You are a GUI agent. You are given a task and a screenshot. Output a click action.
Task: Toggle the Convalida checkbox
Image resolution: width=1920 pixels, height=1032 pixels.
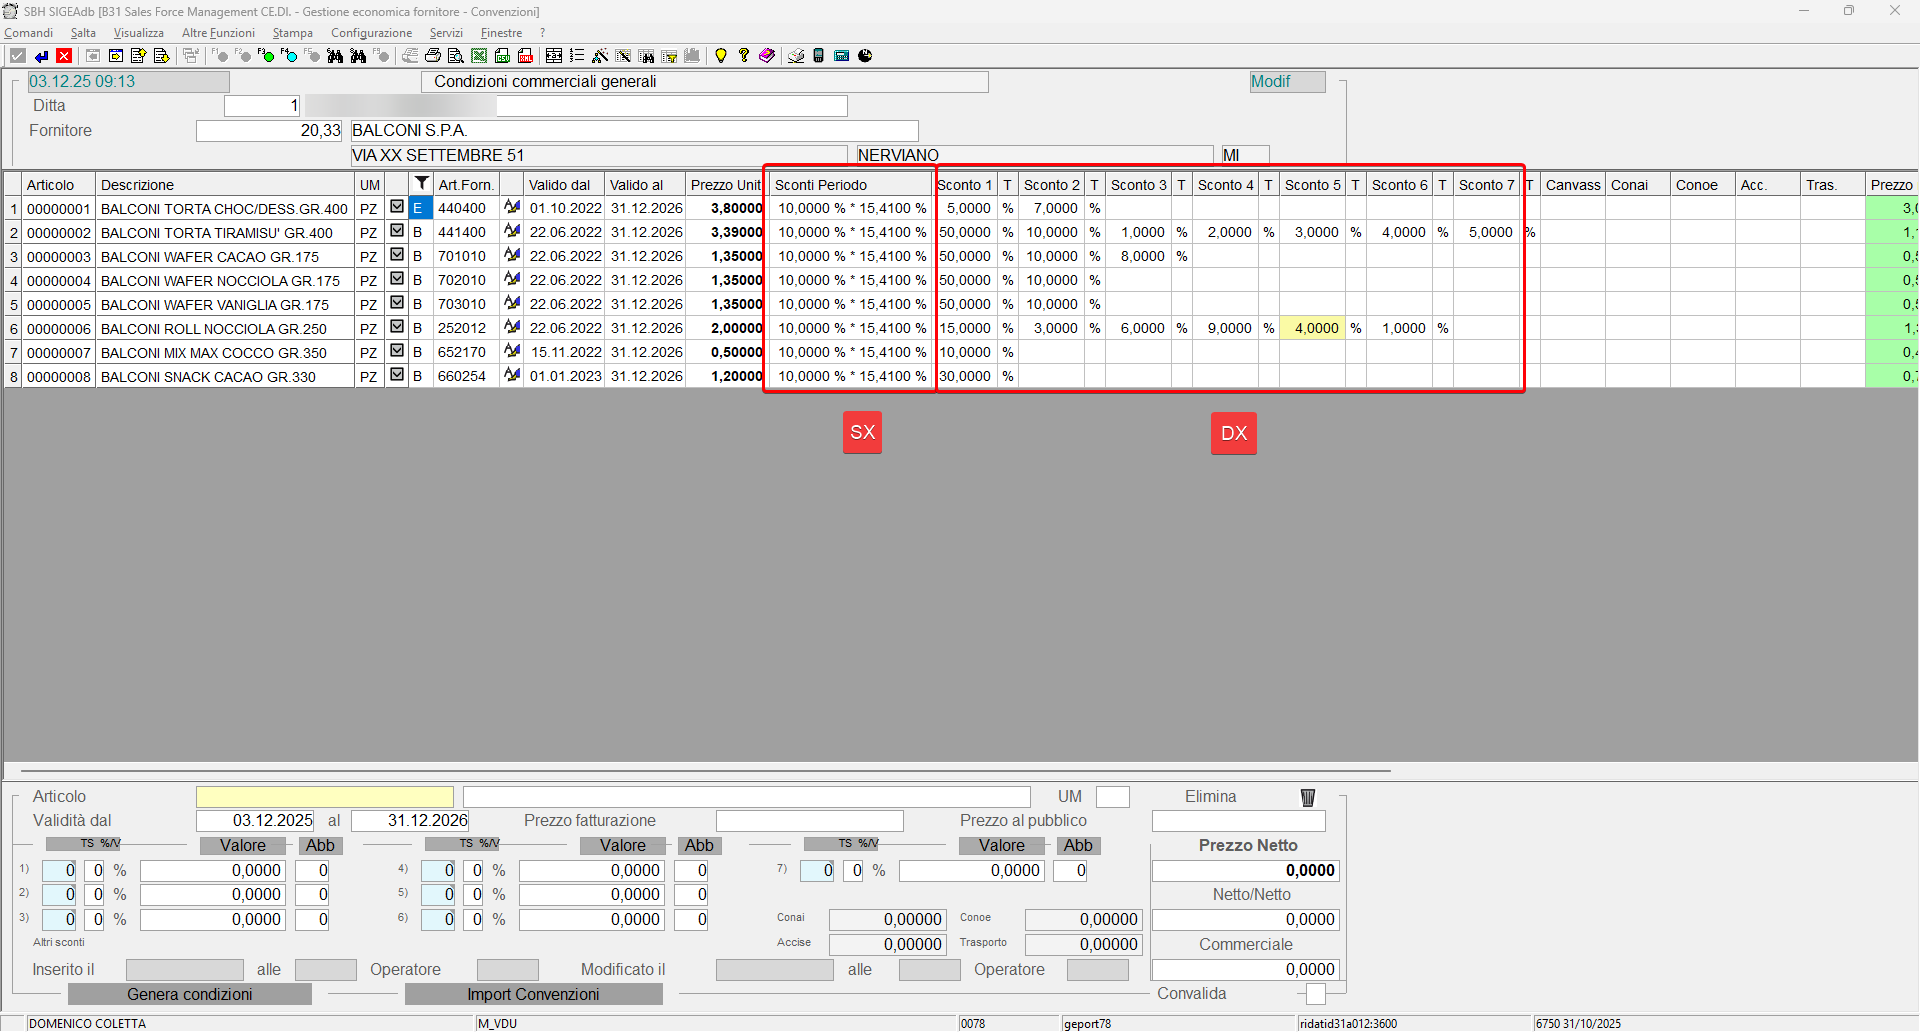pyautogui.click(x=1315, y=994)
